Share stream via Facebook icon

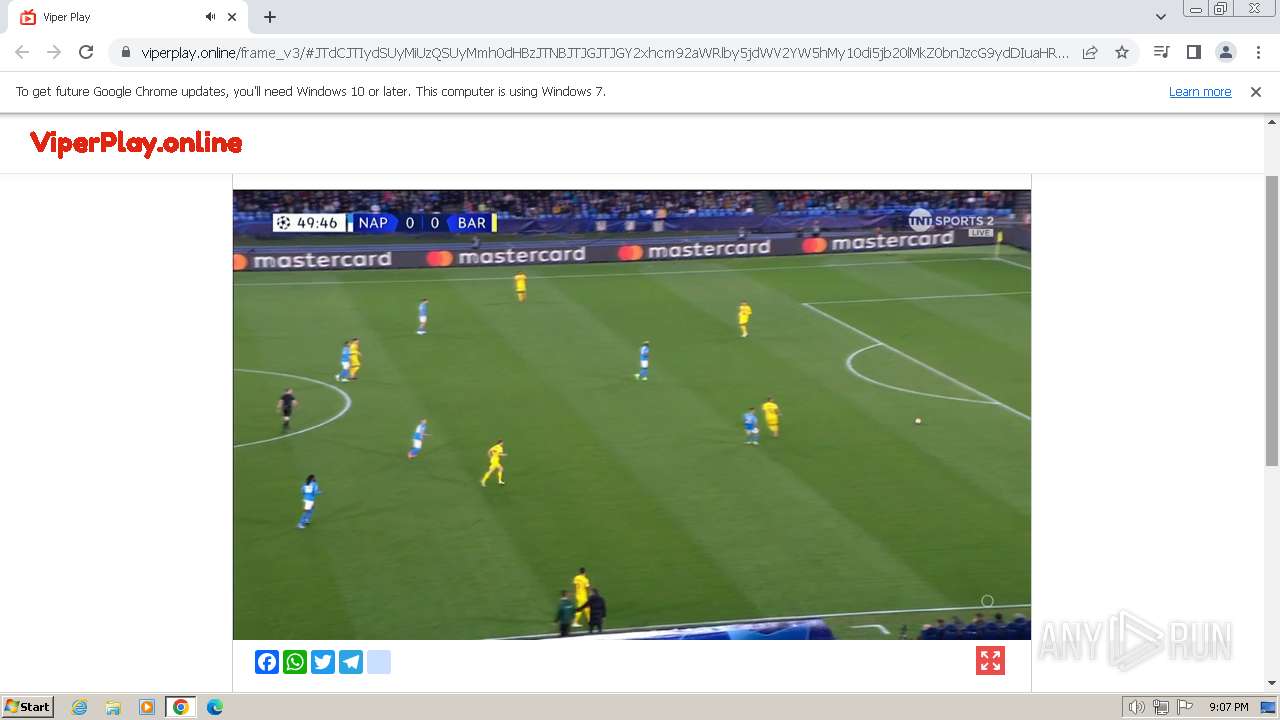267,662
